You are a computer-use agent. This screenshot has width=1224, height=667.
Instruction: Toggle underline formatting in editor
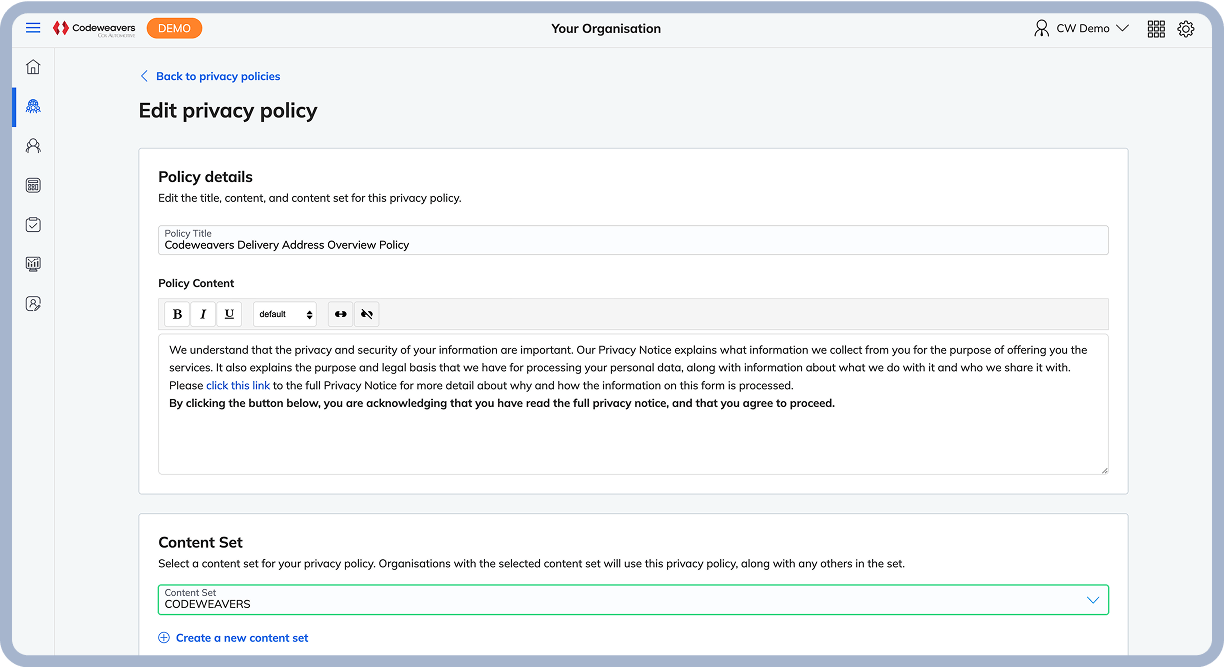pos(229,314)
